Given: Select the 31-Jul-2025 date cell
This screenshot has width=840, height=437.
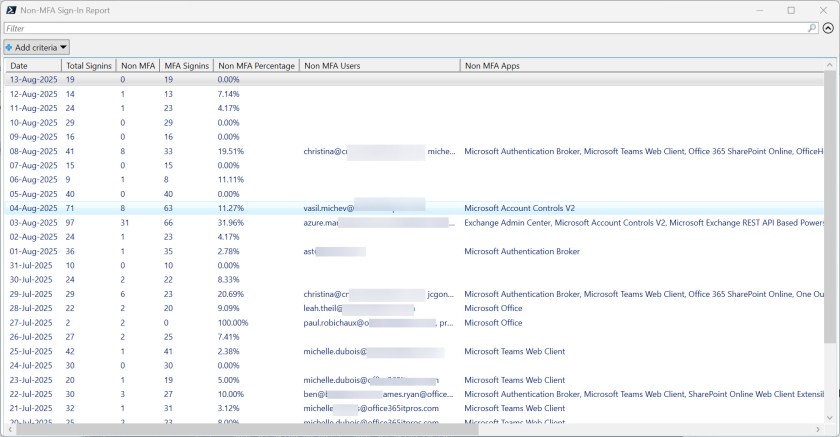Looking at the screenshot, I should click(x=31, y=266).
